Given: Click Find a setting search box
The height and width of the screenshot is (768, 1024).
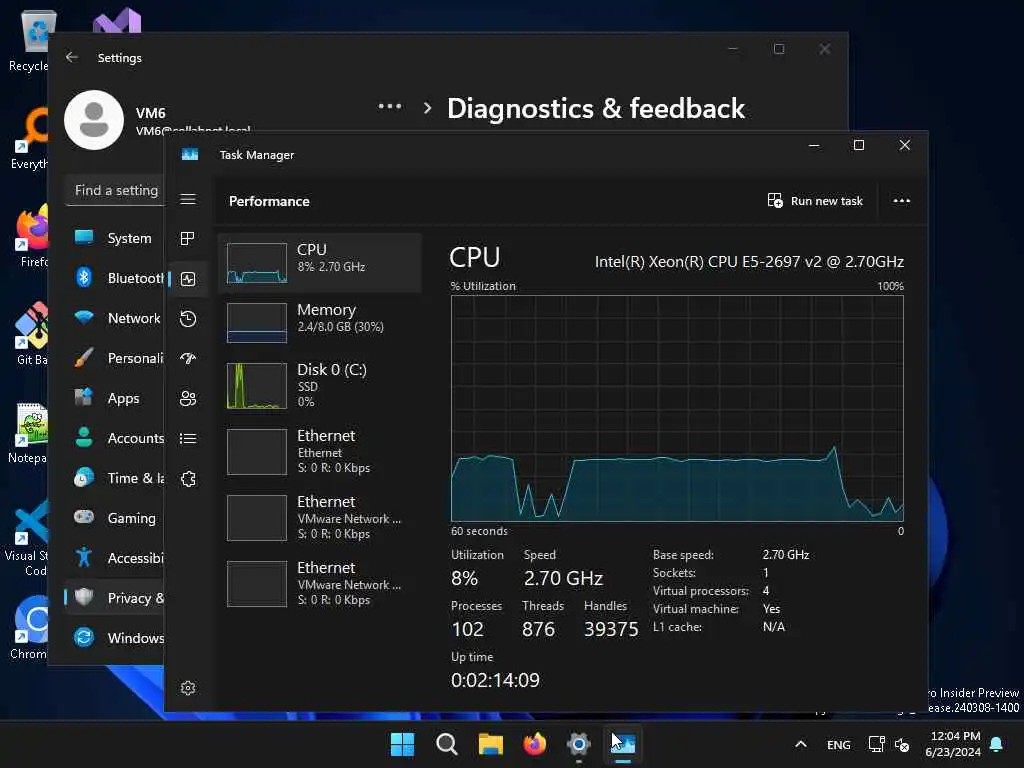Looking at the screenshot, I should [115, 190].
